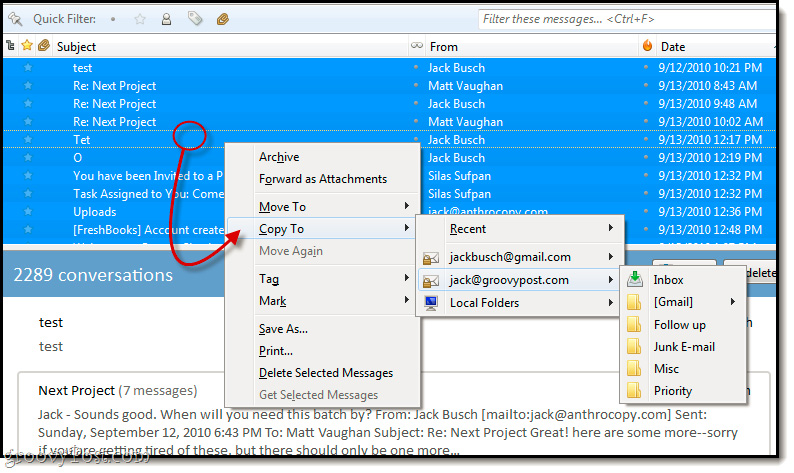The height and width of the screenshot is (473, 794).
Task: Click the jackbusch@gmail.com mail account icon
Action: tap(431, 258)
